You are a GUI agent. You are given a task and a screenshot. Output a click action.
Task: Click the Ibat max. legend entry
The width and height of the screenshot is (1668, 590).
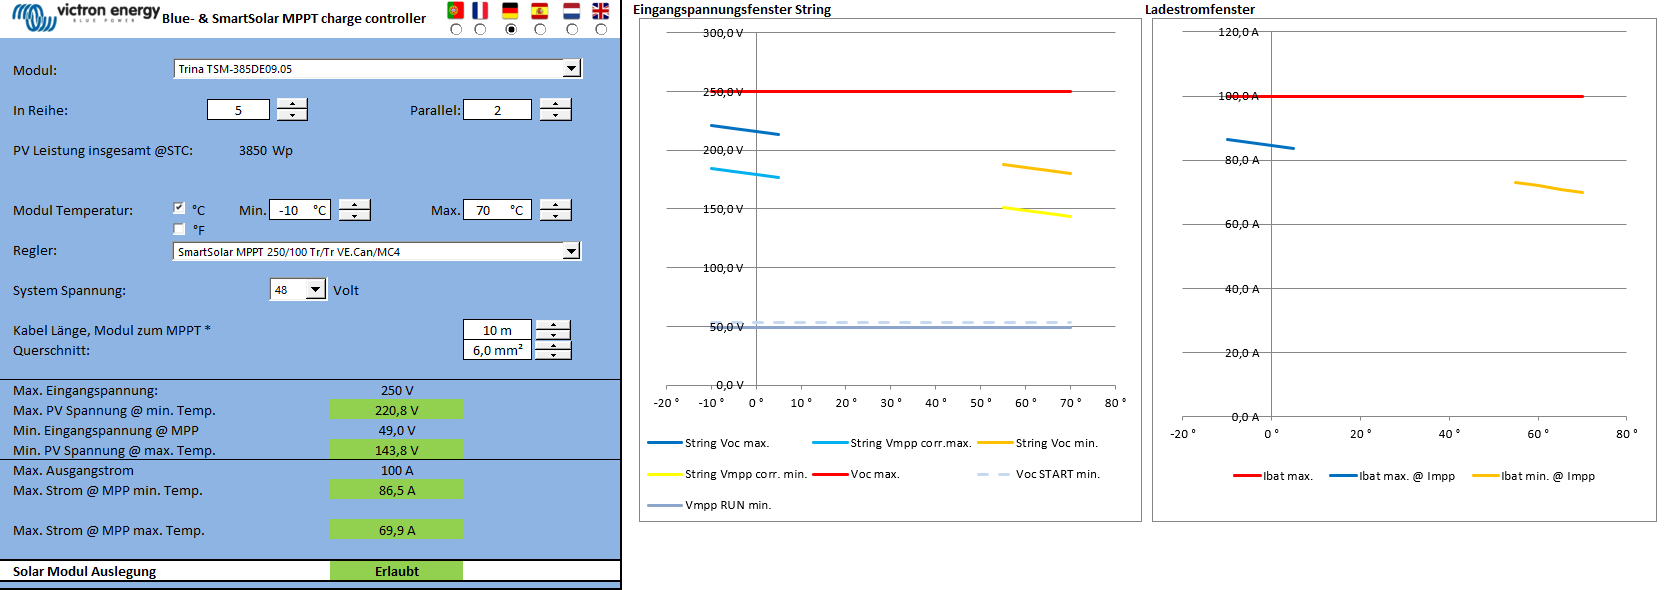(x=1273, y=476)
